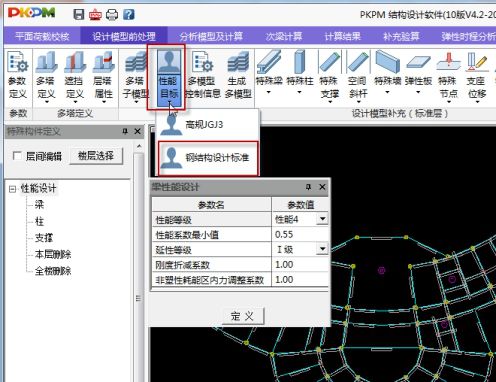
Task: Select 柱 in performance design tree
Action: pos(39,221)
